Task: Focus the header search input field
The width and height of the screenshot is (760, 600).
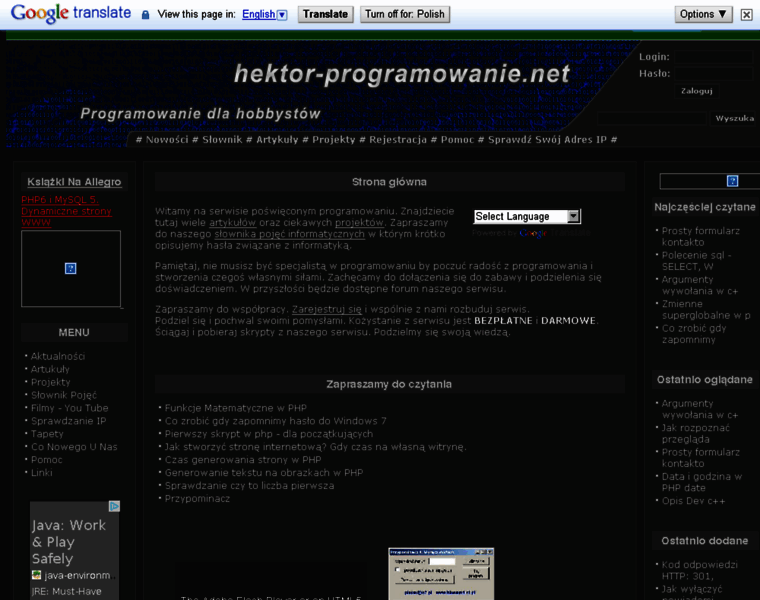Action: click(652, 118)
